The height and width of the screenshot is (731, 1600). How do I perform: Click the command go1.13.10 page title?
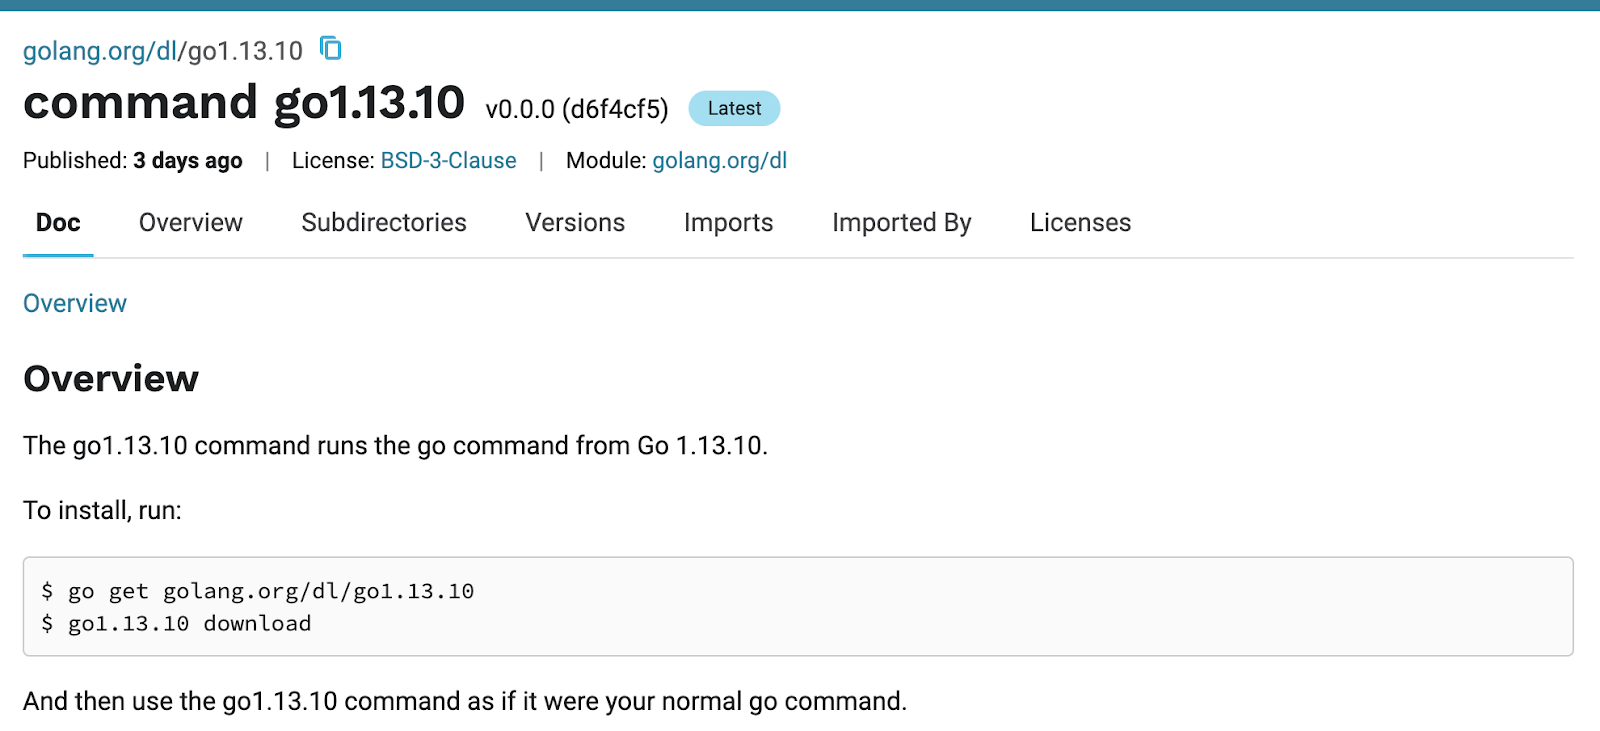coord(244,102)
